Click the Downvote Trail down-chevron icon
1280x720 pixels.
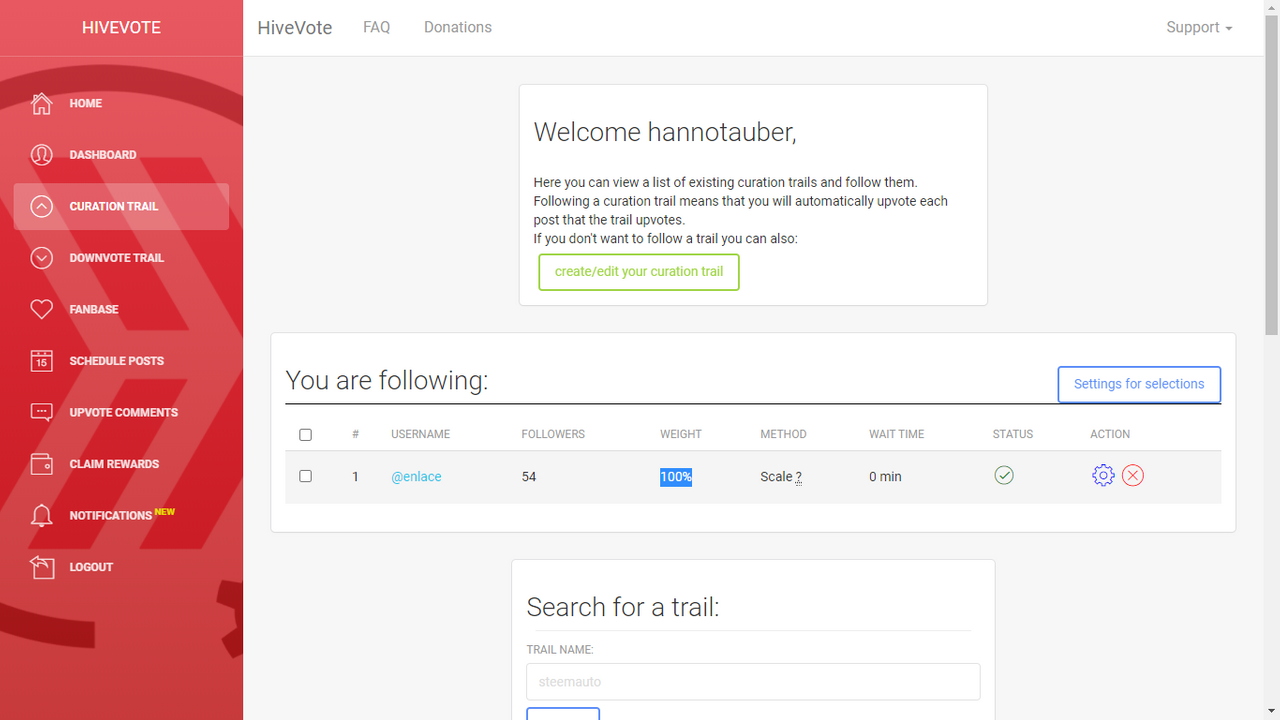(41, 258)
